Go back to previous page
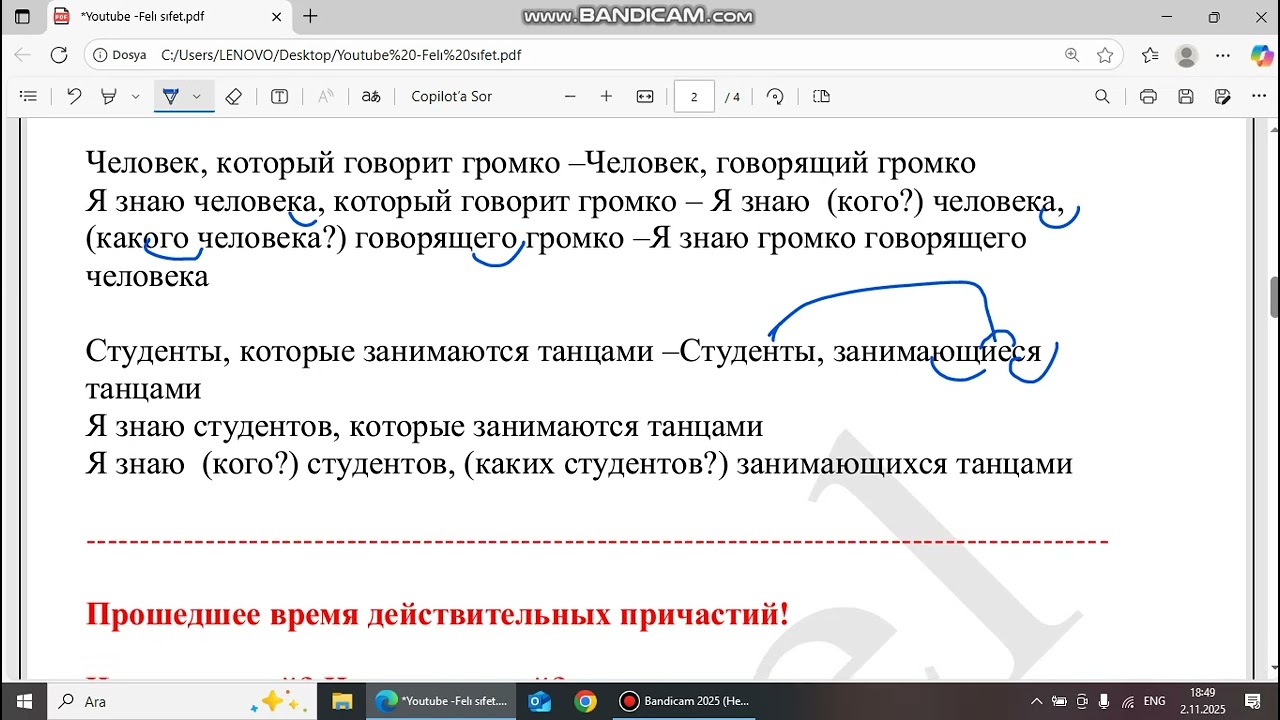Screen dimensions: 1280x720 coord(22,55)
